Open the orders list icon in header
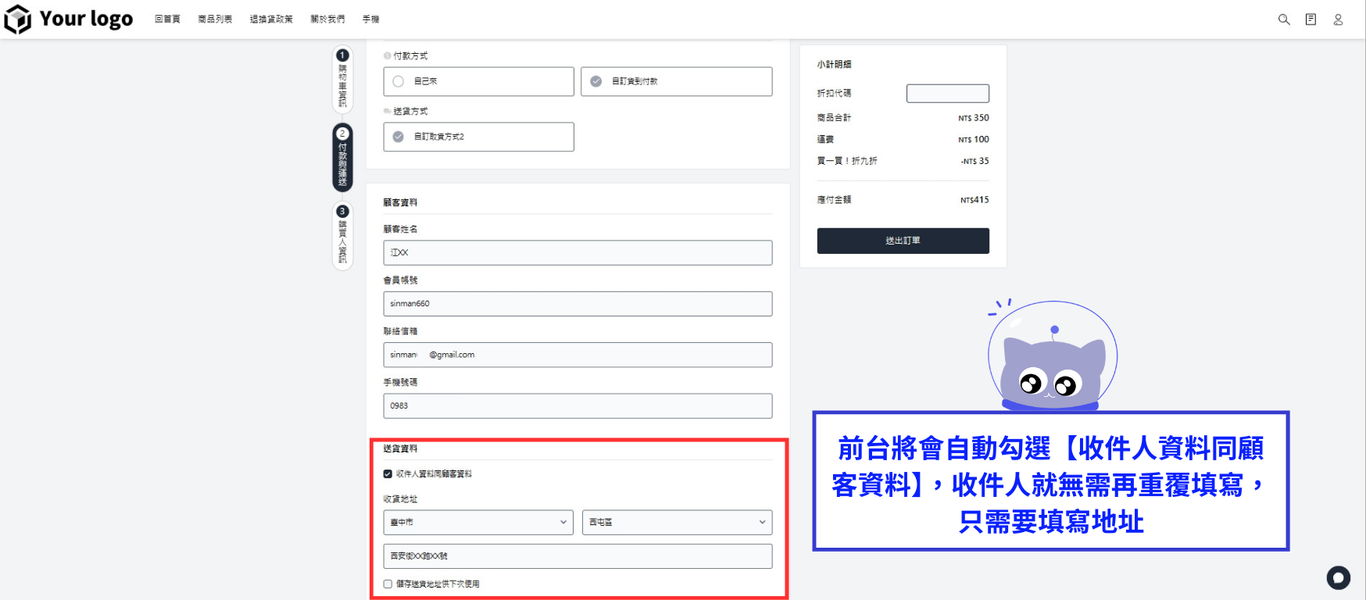The image size is (1366, 600). pyautogui.click(x=1311, y=19)
